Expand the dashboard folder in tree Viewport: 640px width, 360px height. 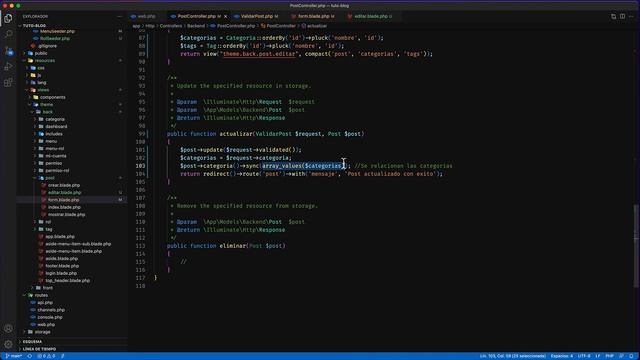56,127
